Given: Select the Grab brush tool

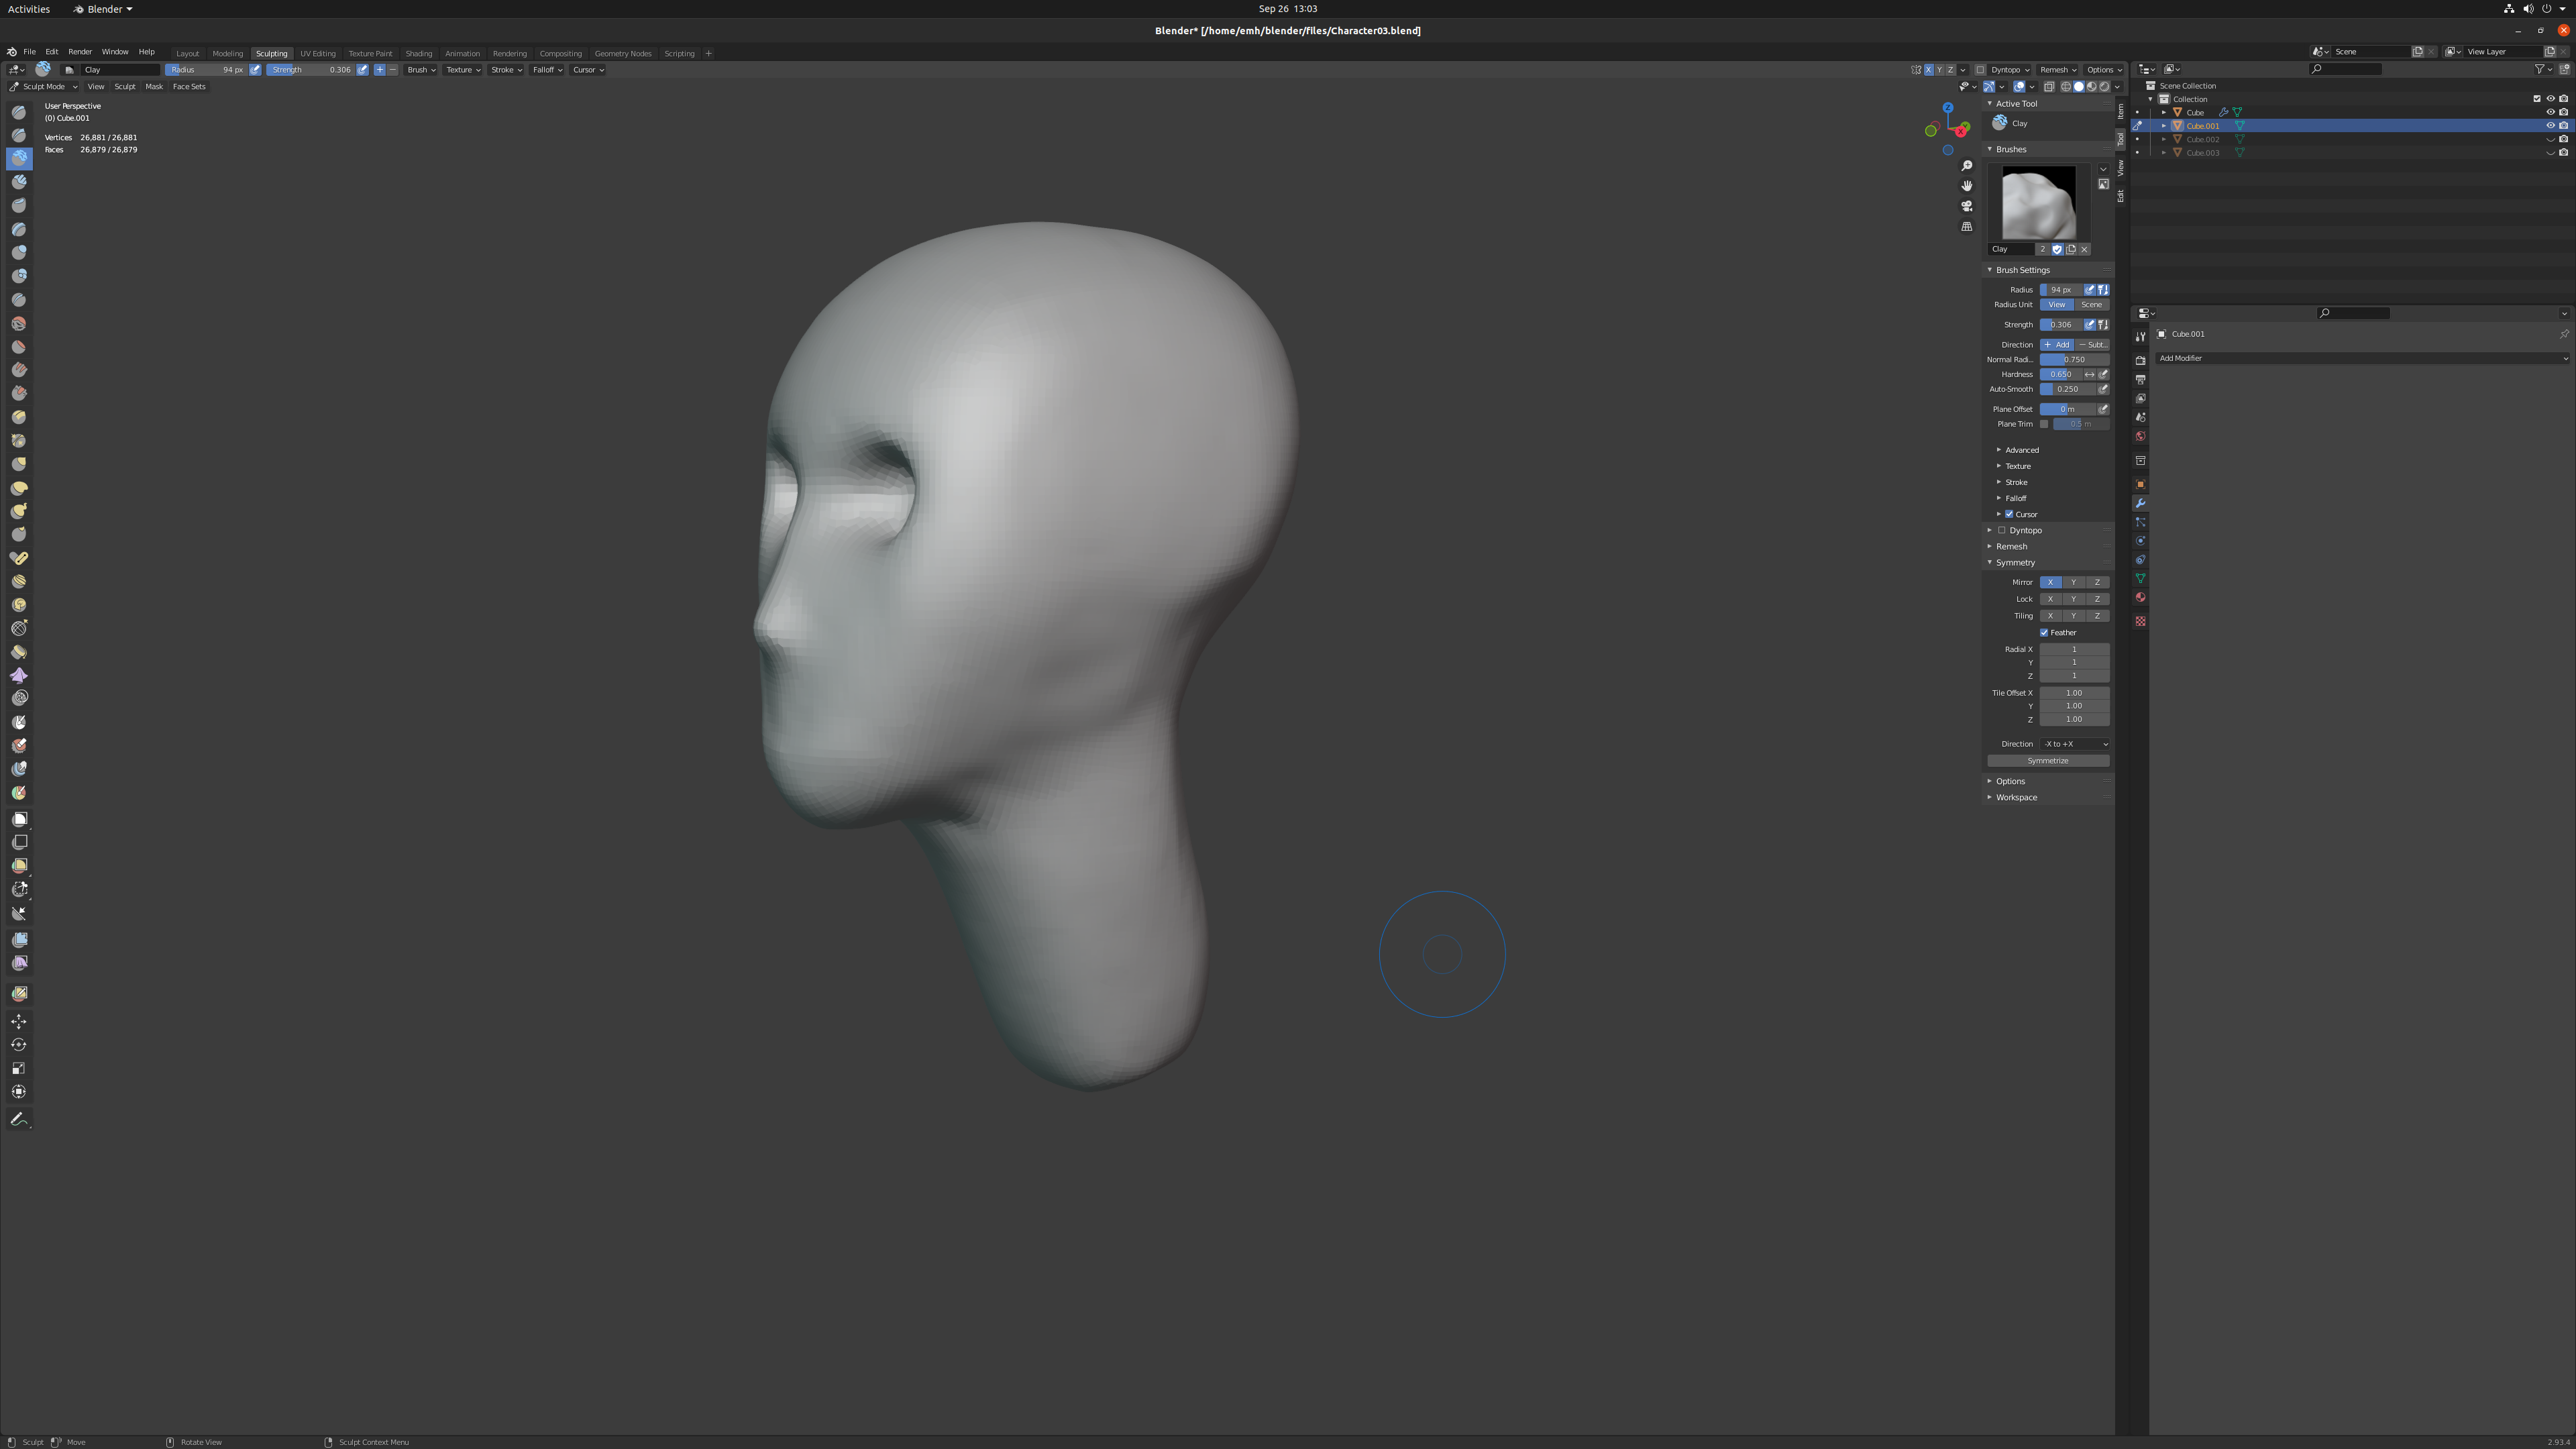Looking at the screenshot, I should [19, 465].
